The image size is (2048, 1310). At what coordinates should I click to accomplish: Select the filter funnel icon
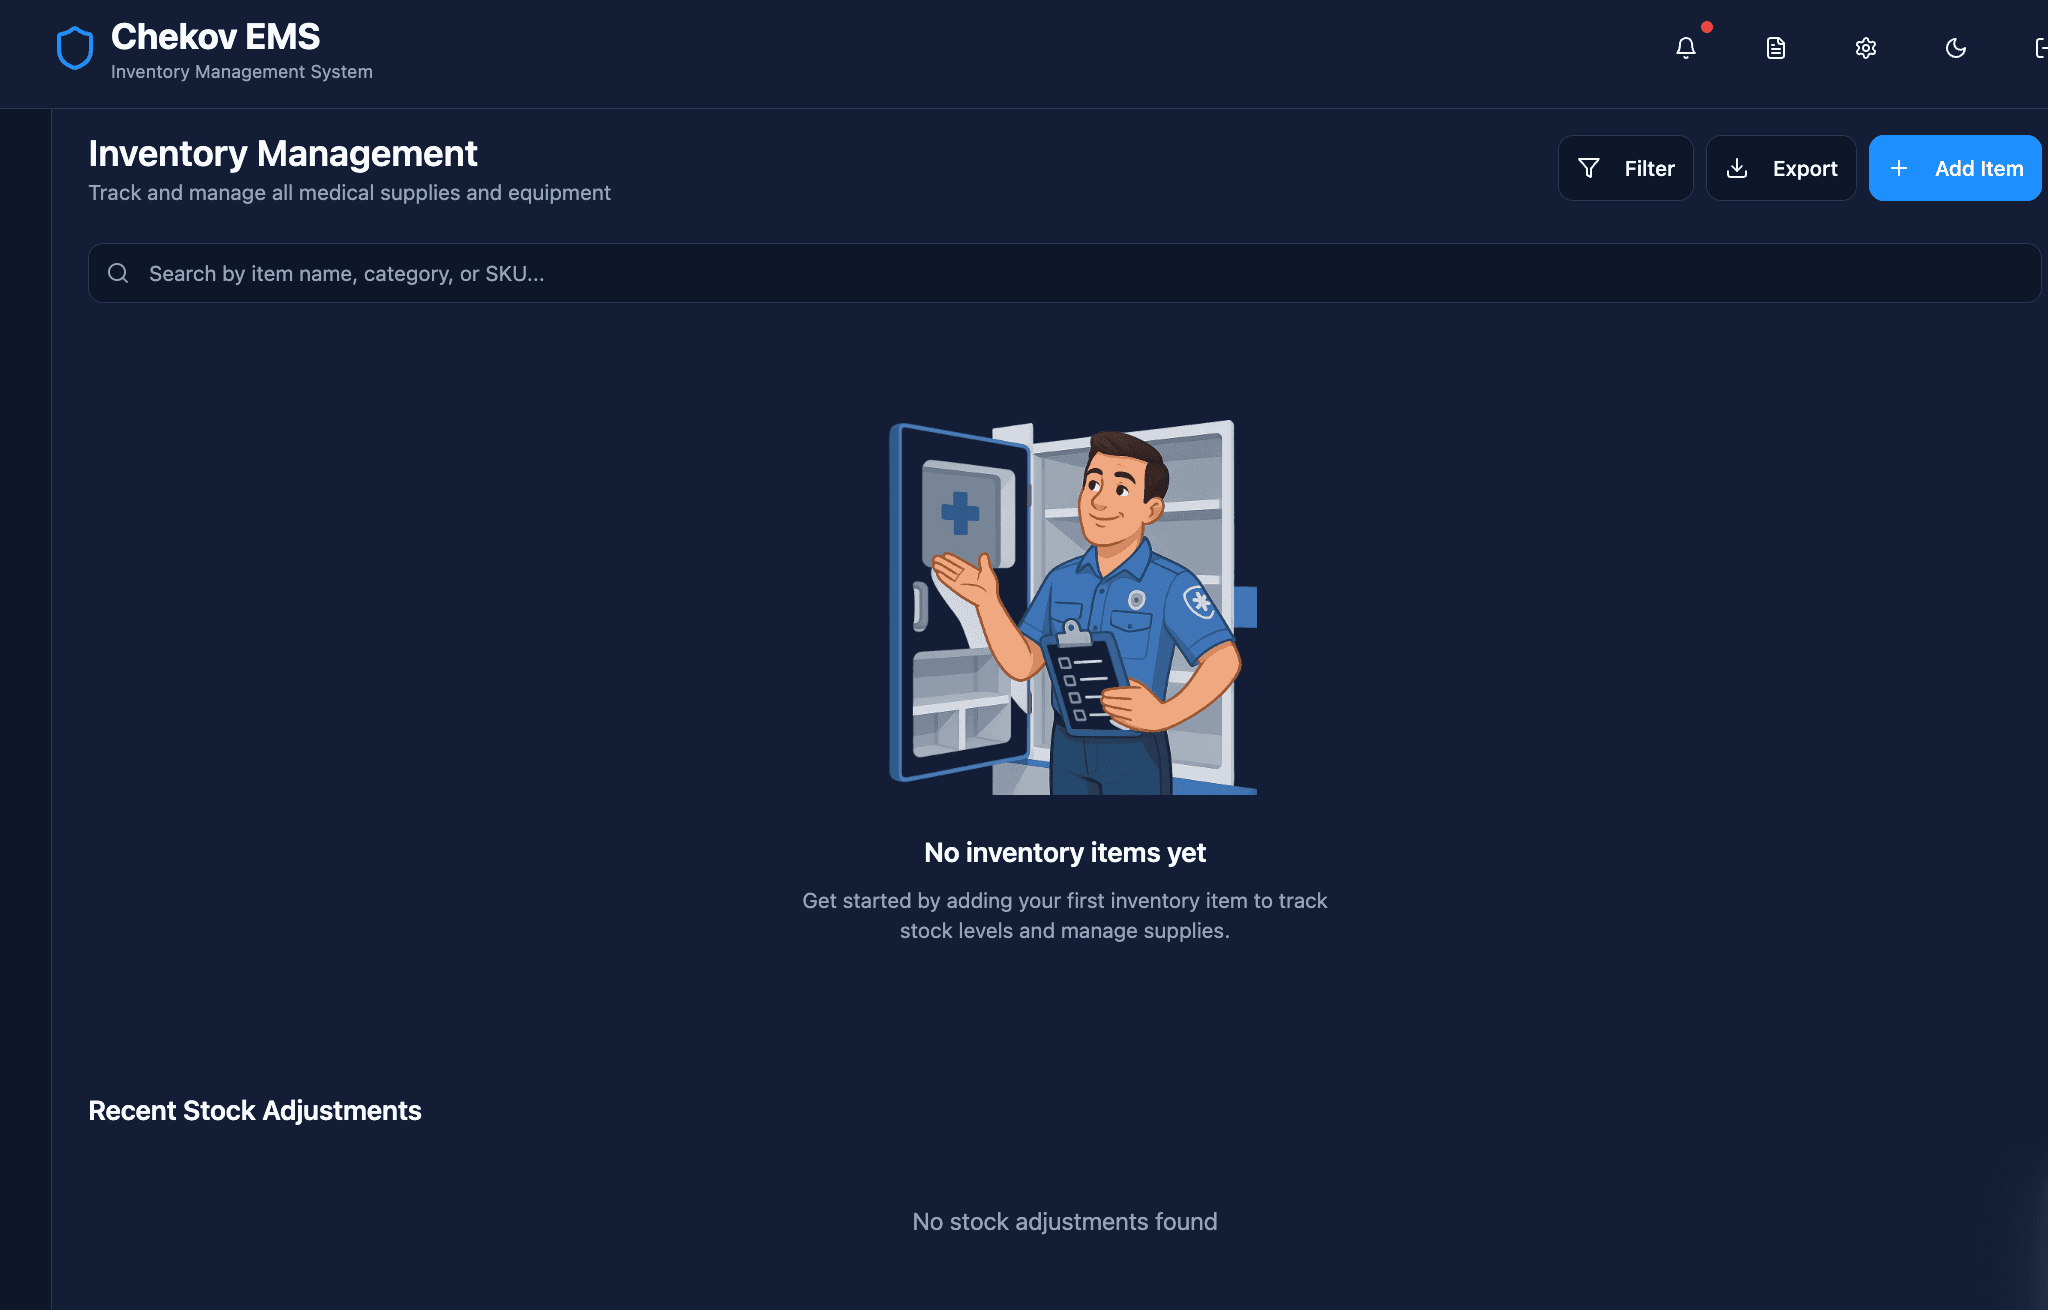pos(1589,168)
